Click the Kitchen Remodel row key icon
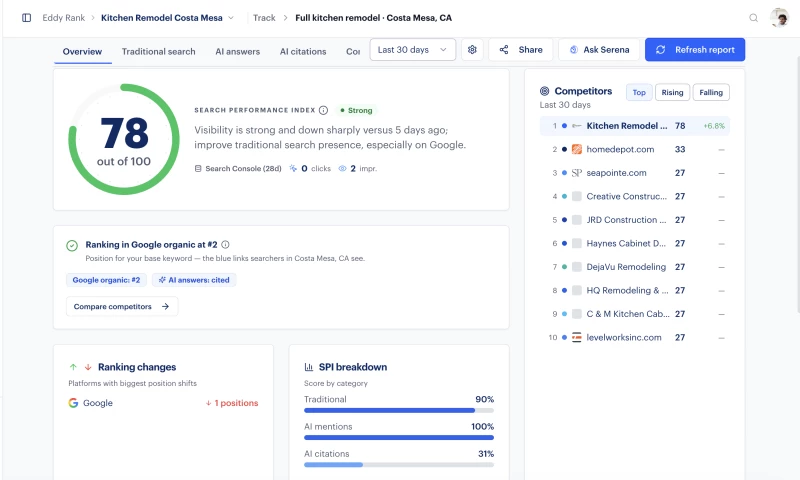800x480 pixels. coord(577,125)
